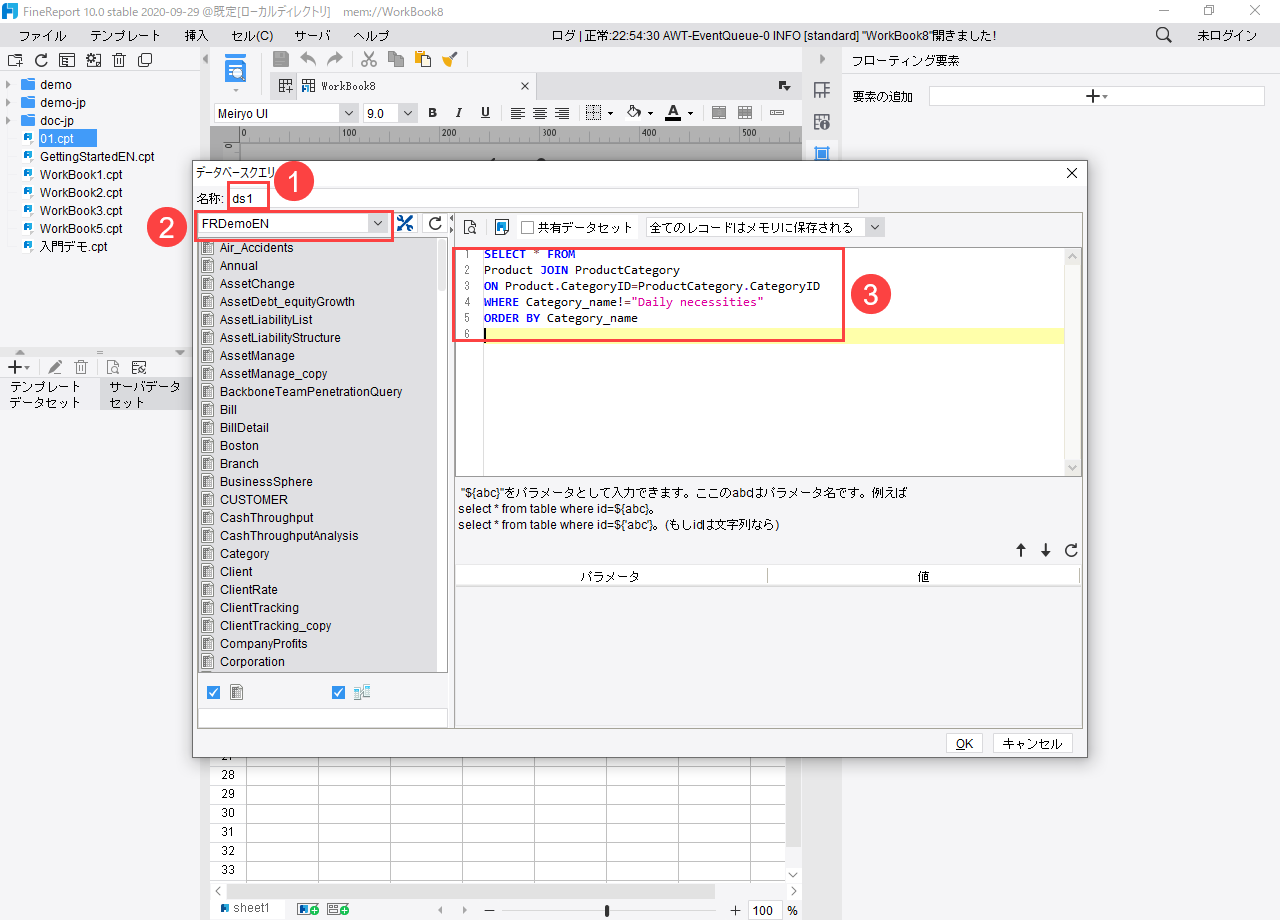Open the FRDemoEN connection dropdown
Screen dimensions: 1280x920
coord(378,224)
